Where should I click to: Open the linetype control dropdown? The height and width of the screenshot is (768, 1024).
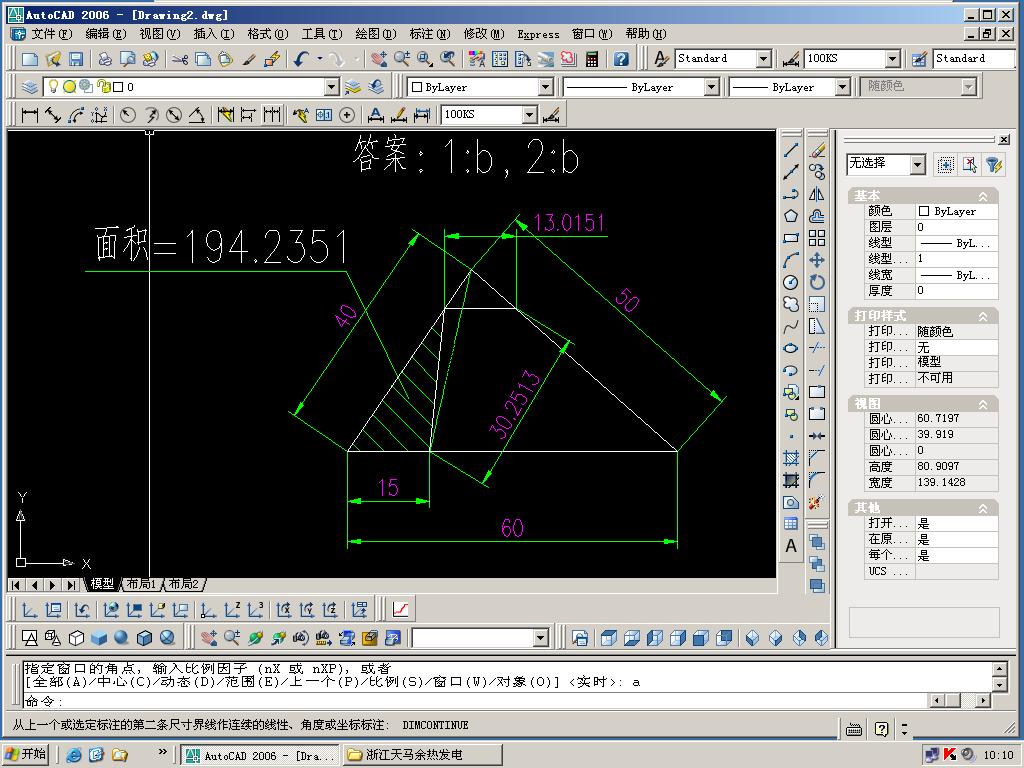tap(712, 87)
